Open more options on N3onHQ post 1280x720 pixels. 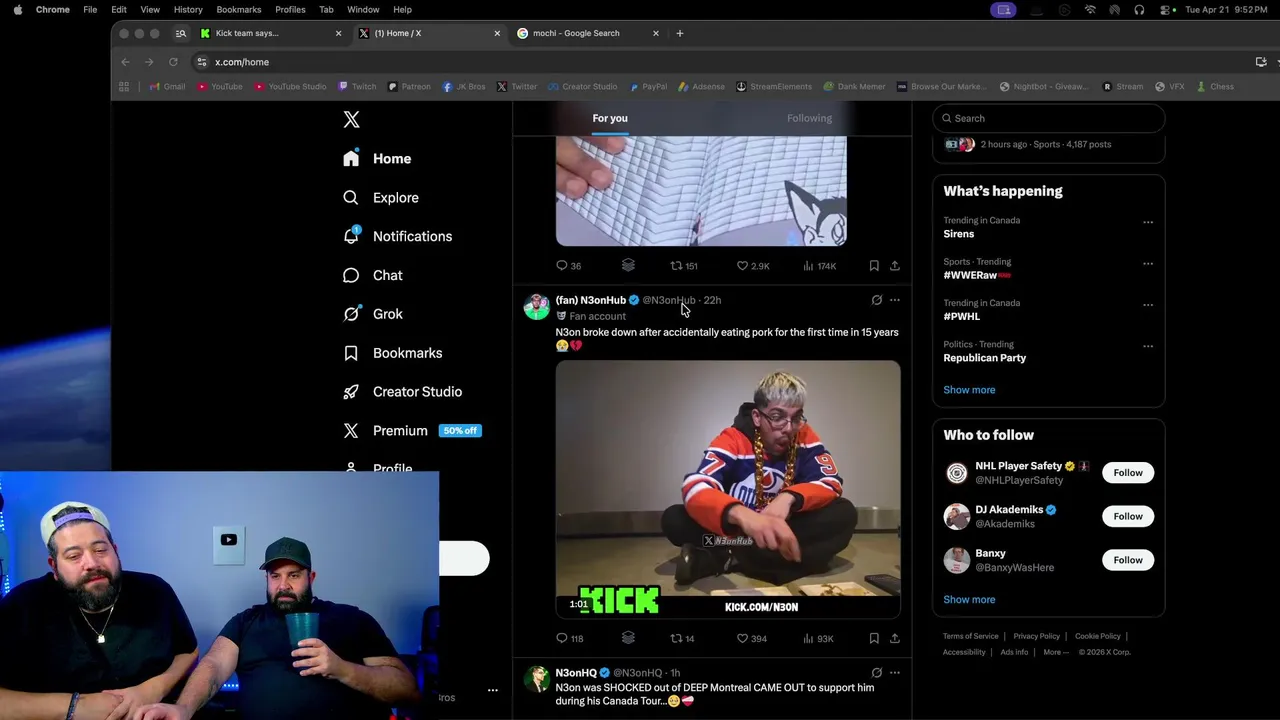(895, 673)
